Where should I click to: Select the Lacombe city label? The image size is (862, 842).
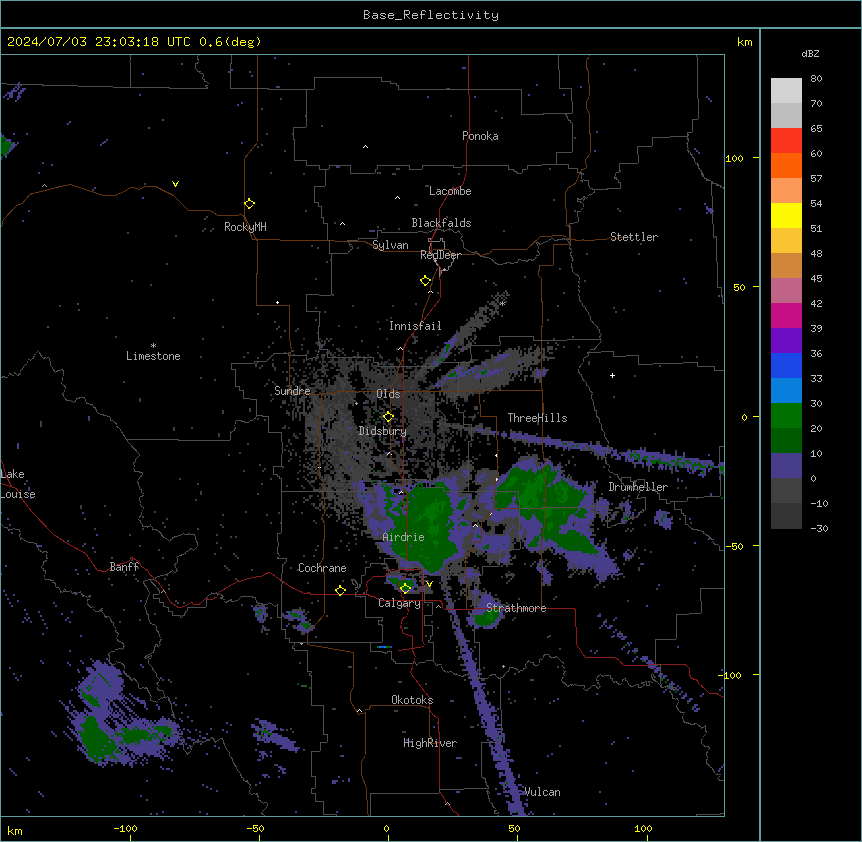(450, 191)
